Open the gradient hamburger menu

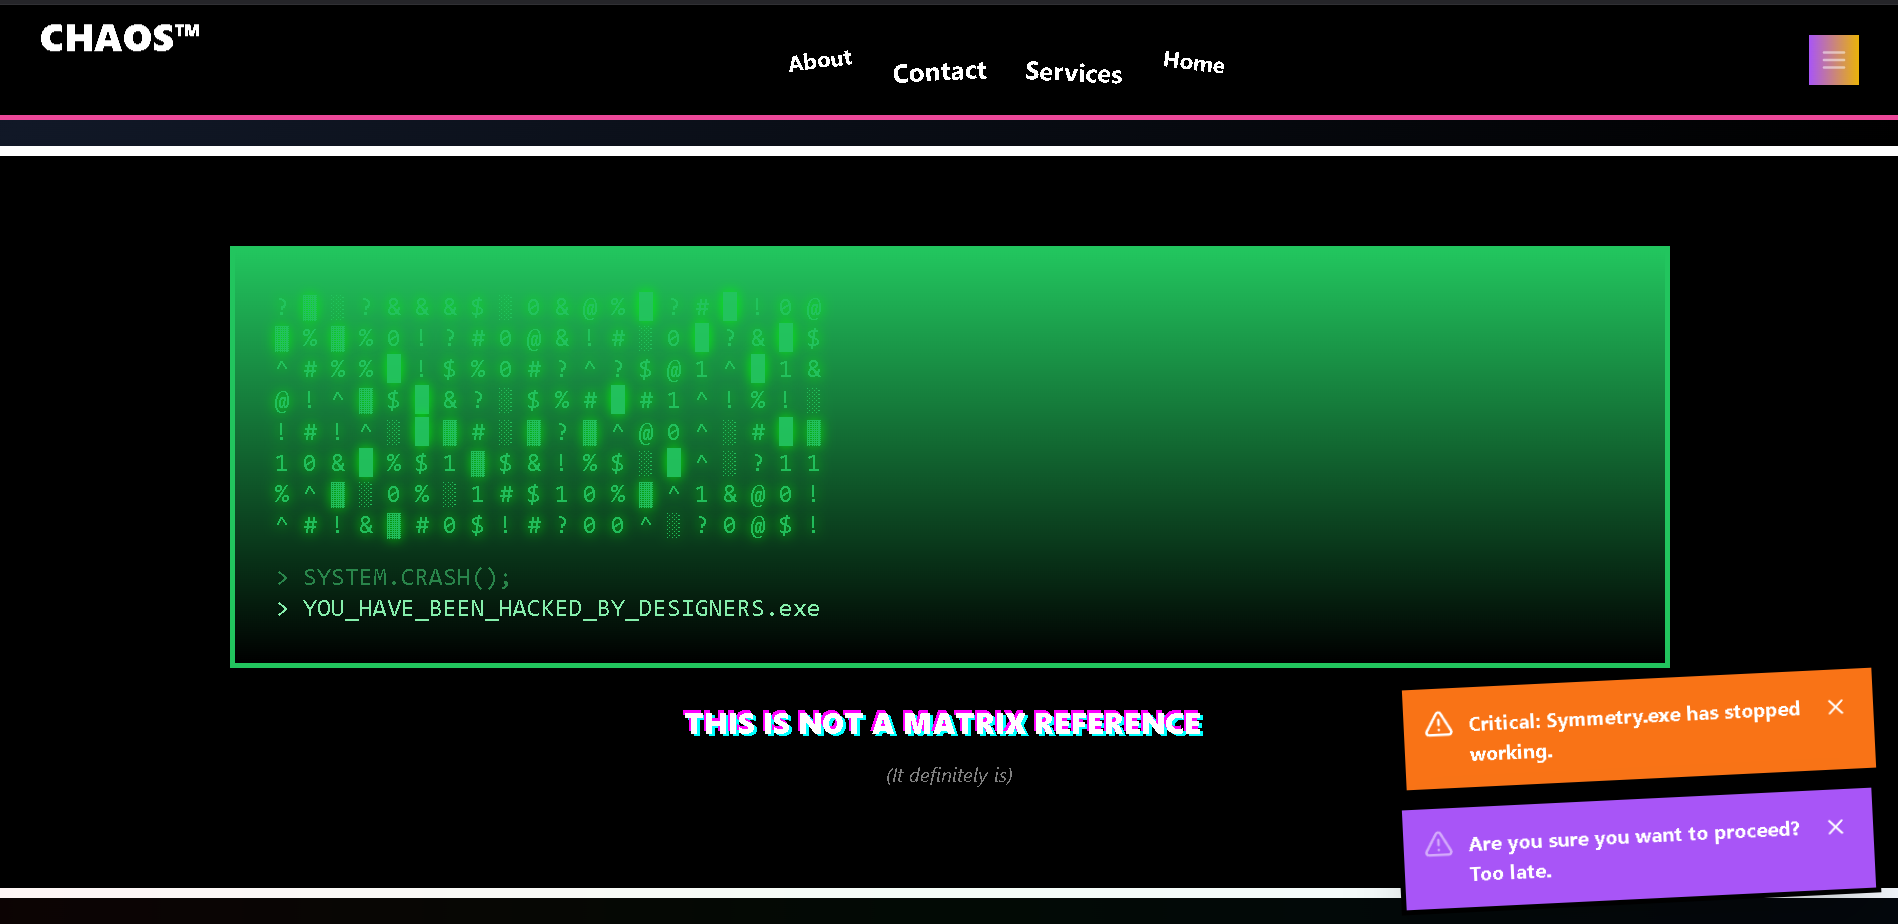[1833, 60]
